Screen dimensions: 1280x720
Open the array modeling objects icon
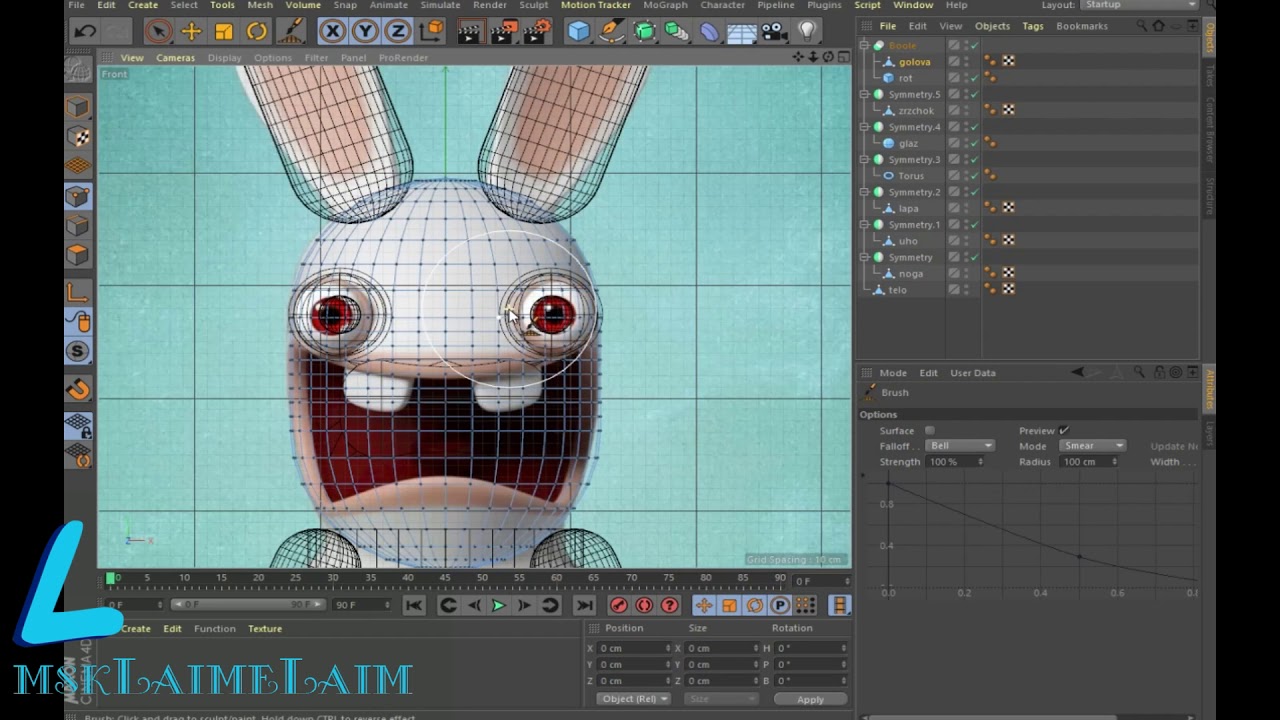point(677,31)
